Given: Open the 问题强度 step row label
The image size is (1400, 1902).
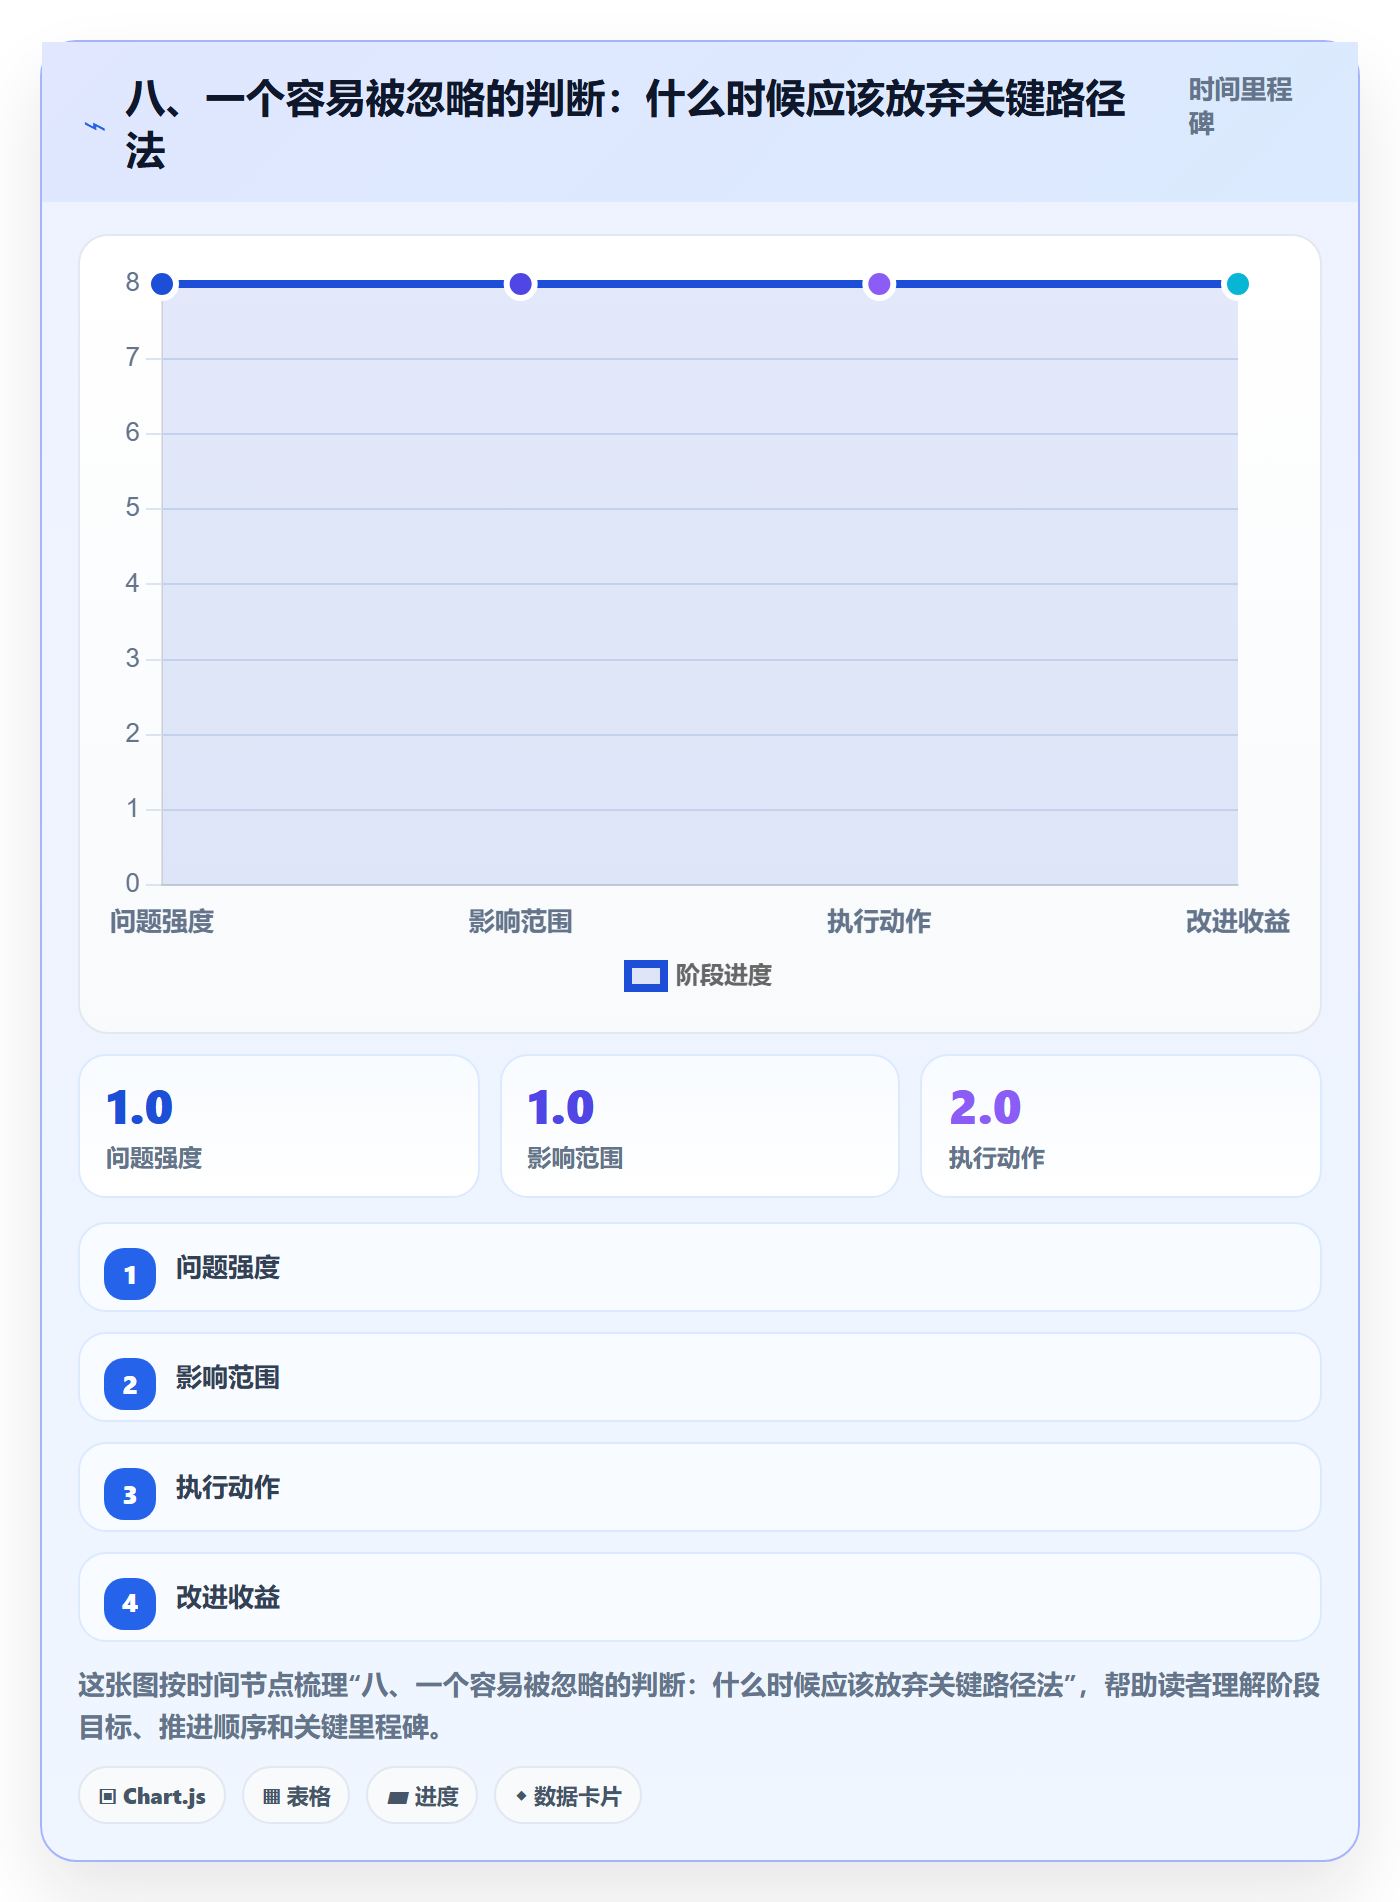Looking at the screenshot, I should click(x=228, y=1268).
